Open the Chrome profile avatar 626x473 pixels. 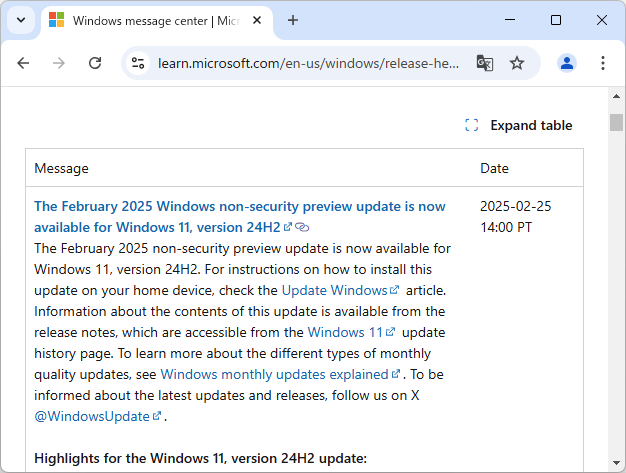coord(567,63)
